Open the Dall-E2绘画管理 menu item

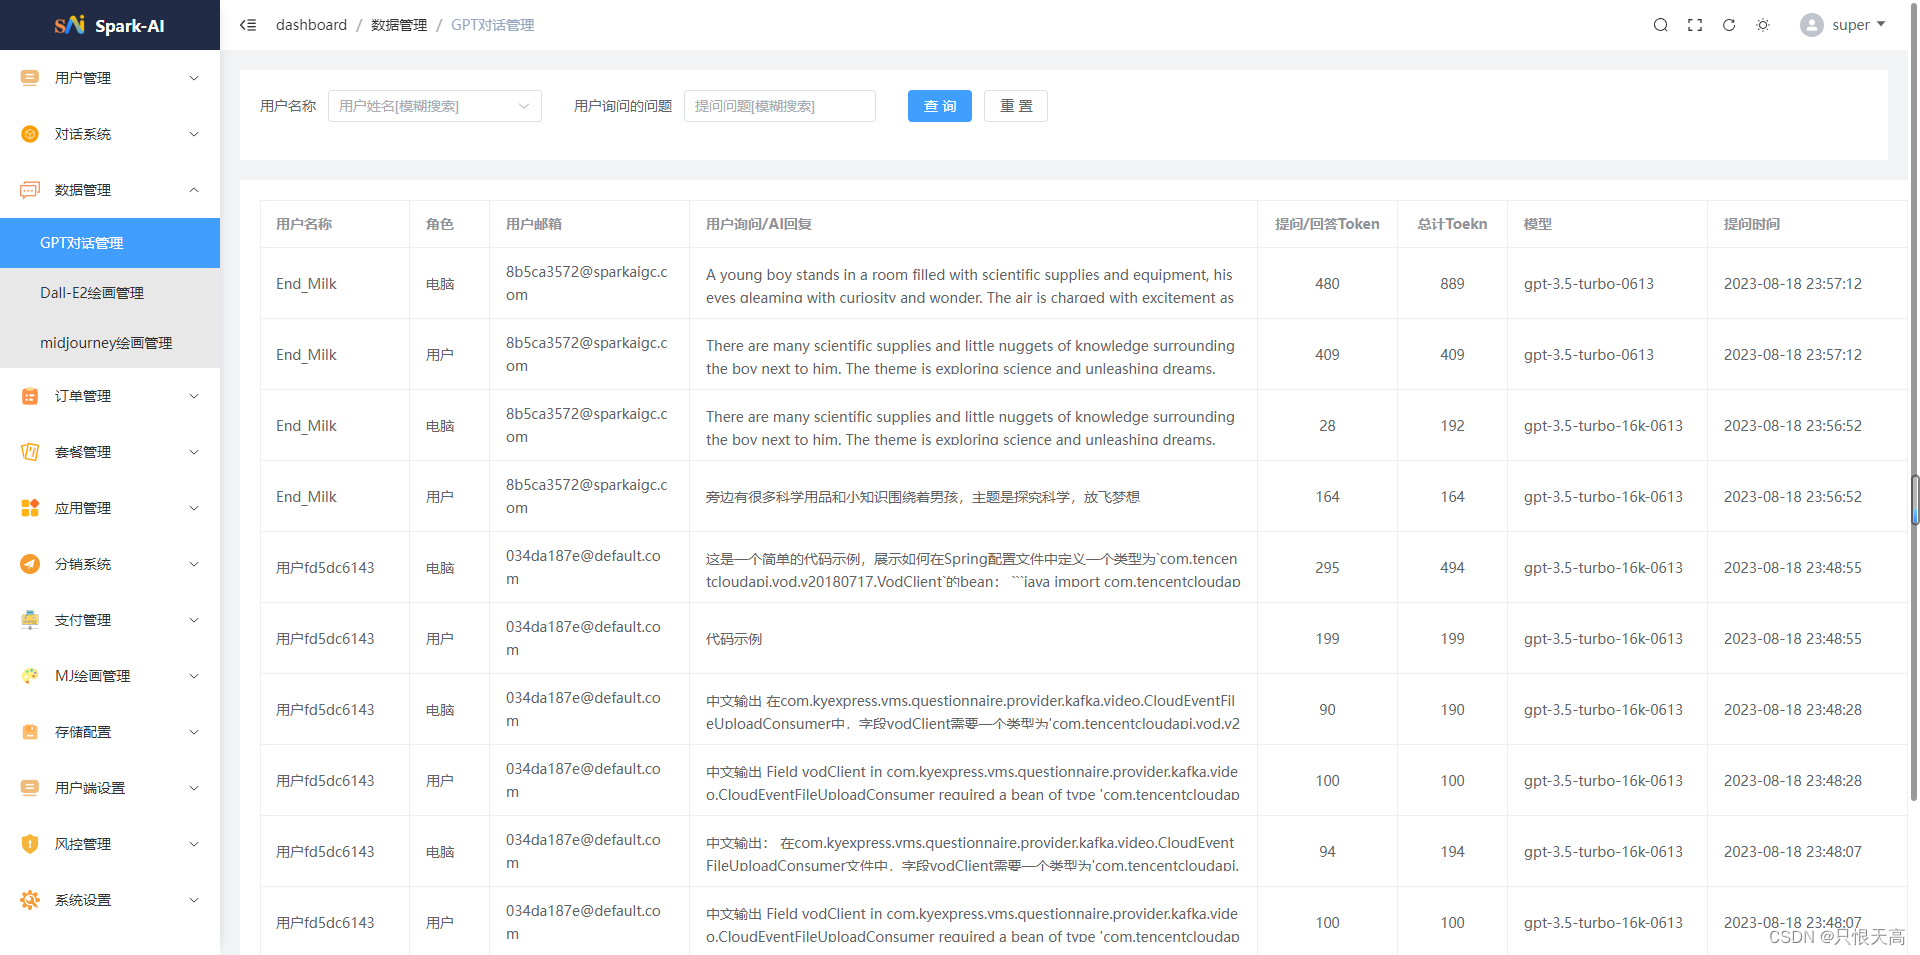pos(110,293)
